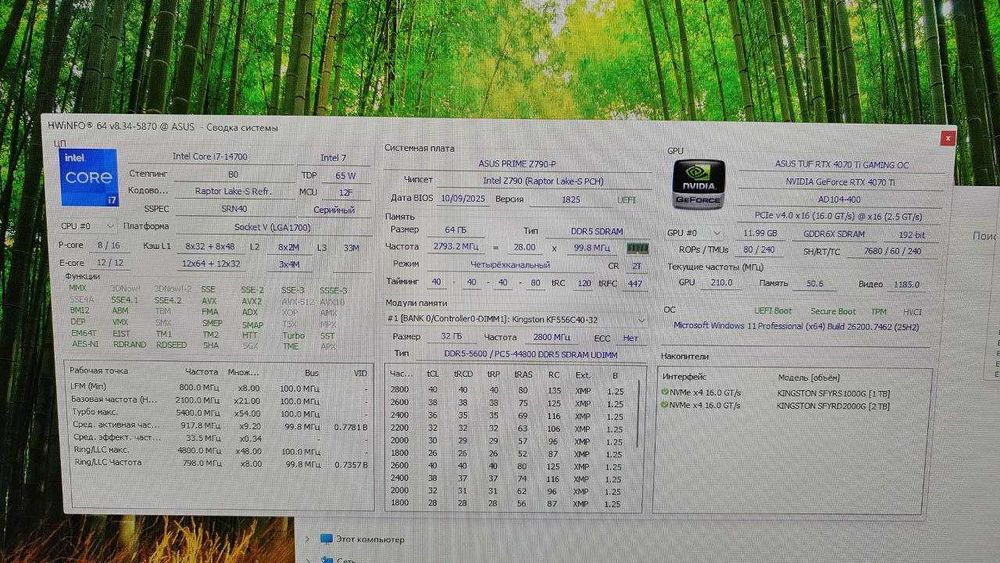1000x563 pixels.
Task: Open the GPU #0 selector dropdown
Action: click(695, 233)
